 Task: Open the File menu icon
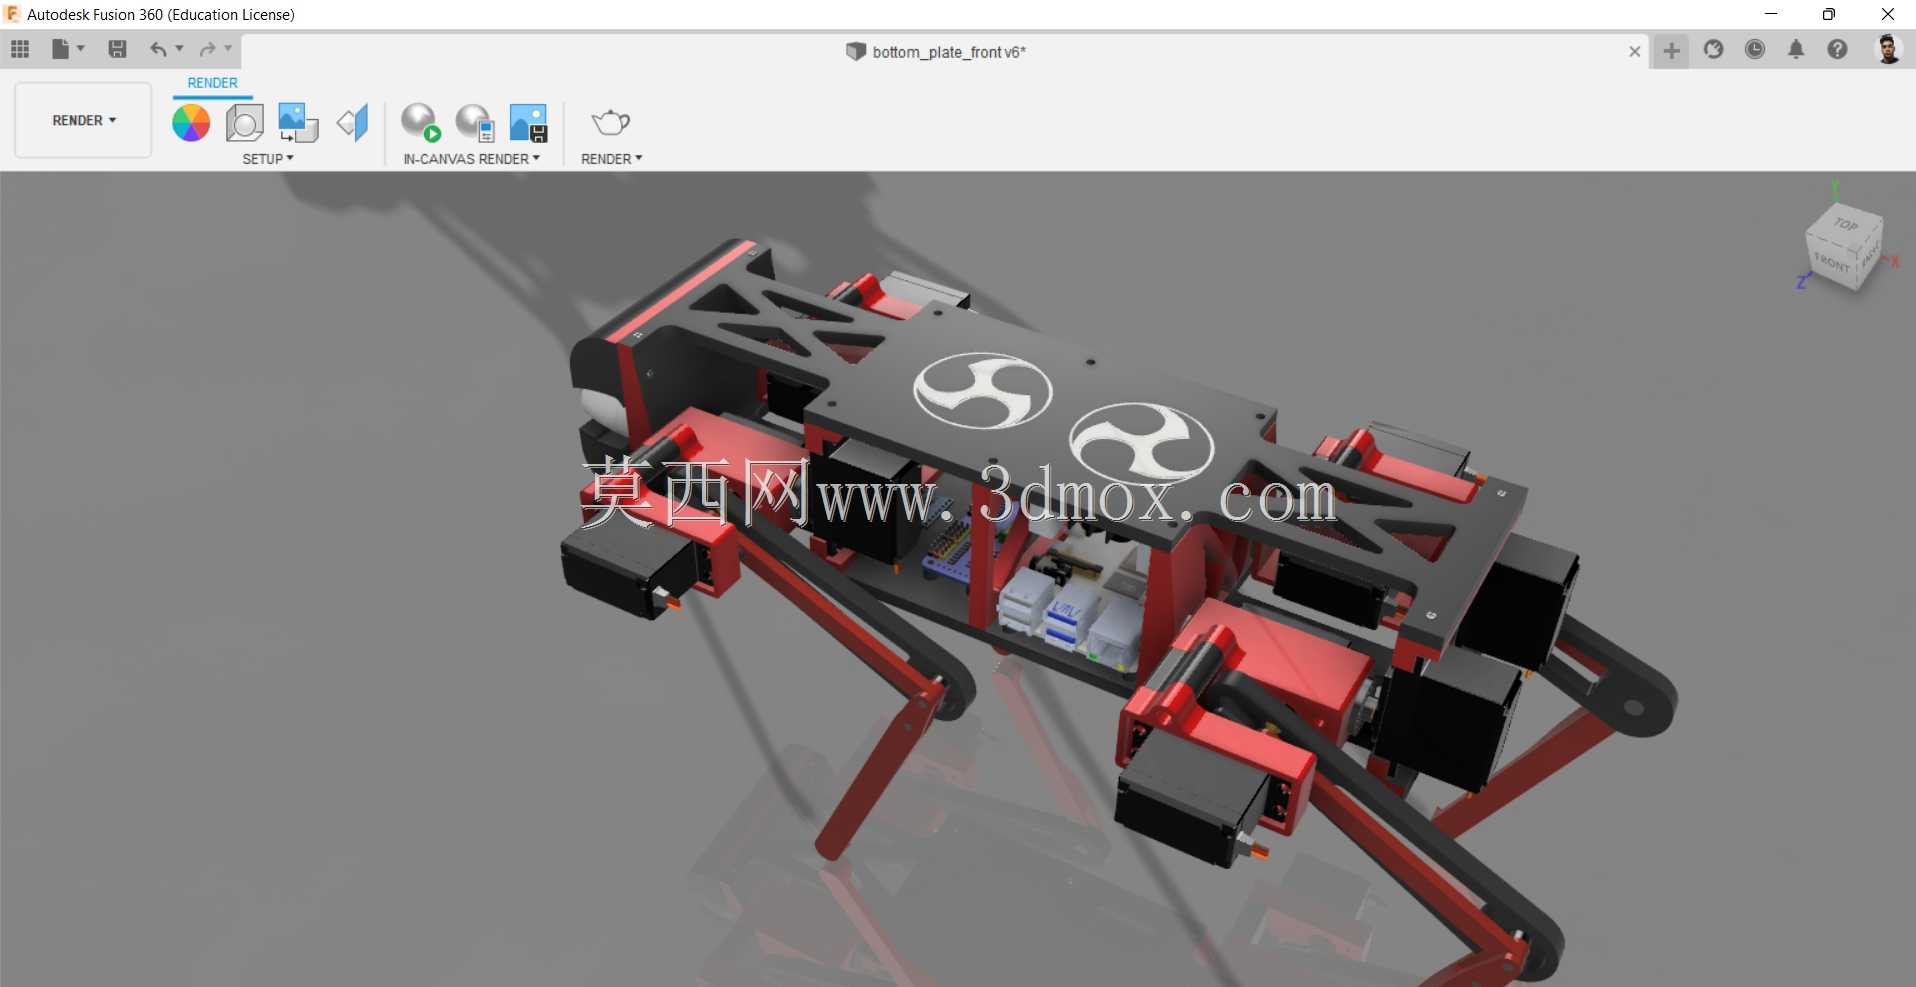[x=61, y=49]
